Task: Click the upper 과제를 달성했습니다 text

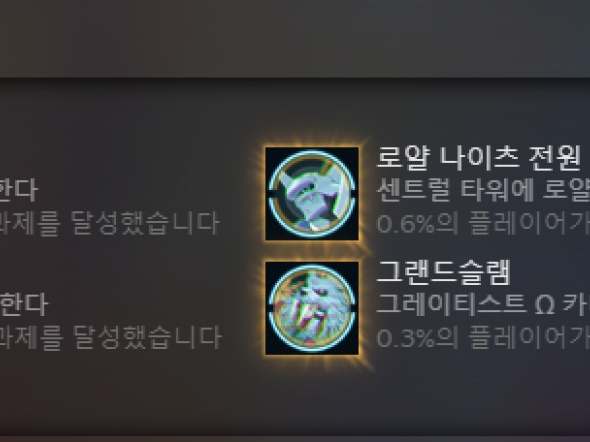Action: pyautogui.click(x=109, y=223)
